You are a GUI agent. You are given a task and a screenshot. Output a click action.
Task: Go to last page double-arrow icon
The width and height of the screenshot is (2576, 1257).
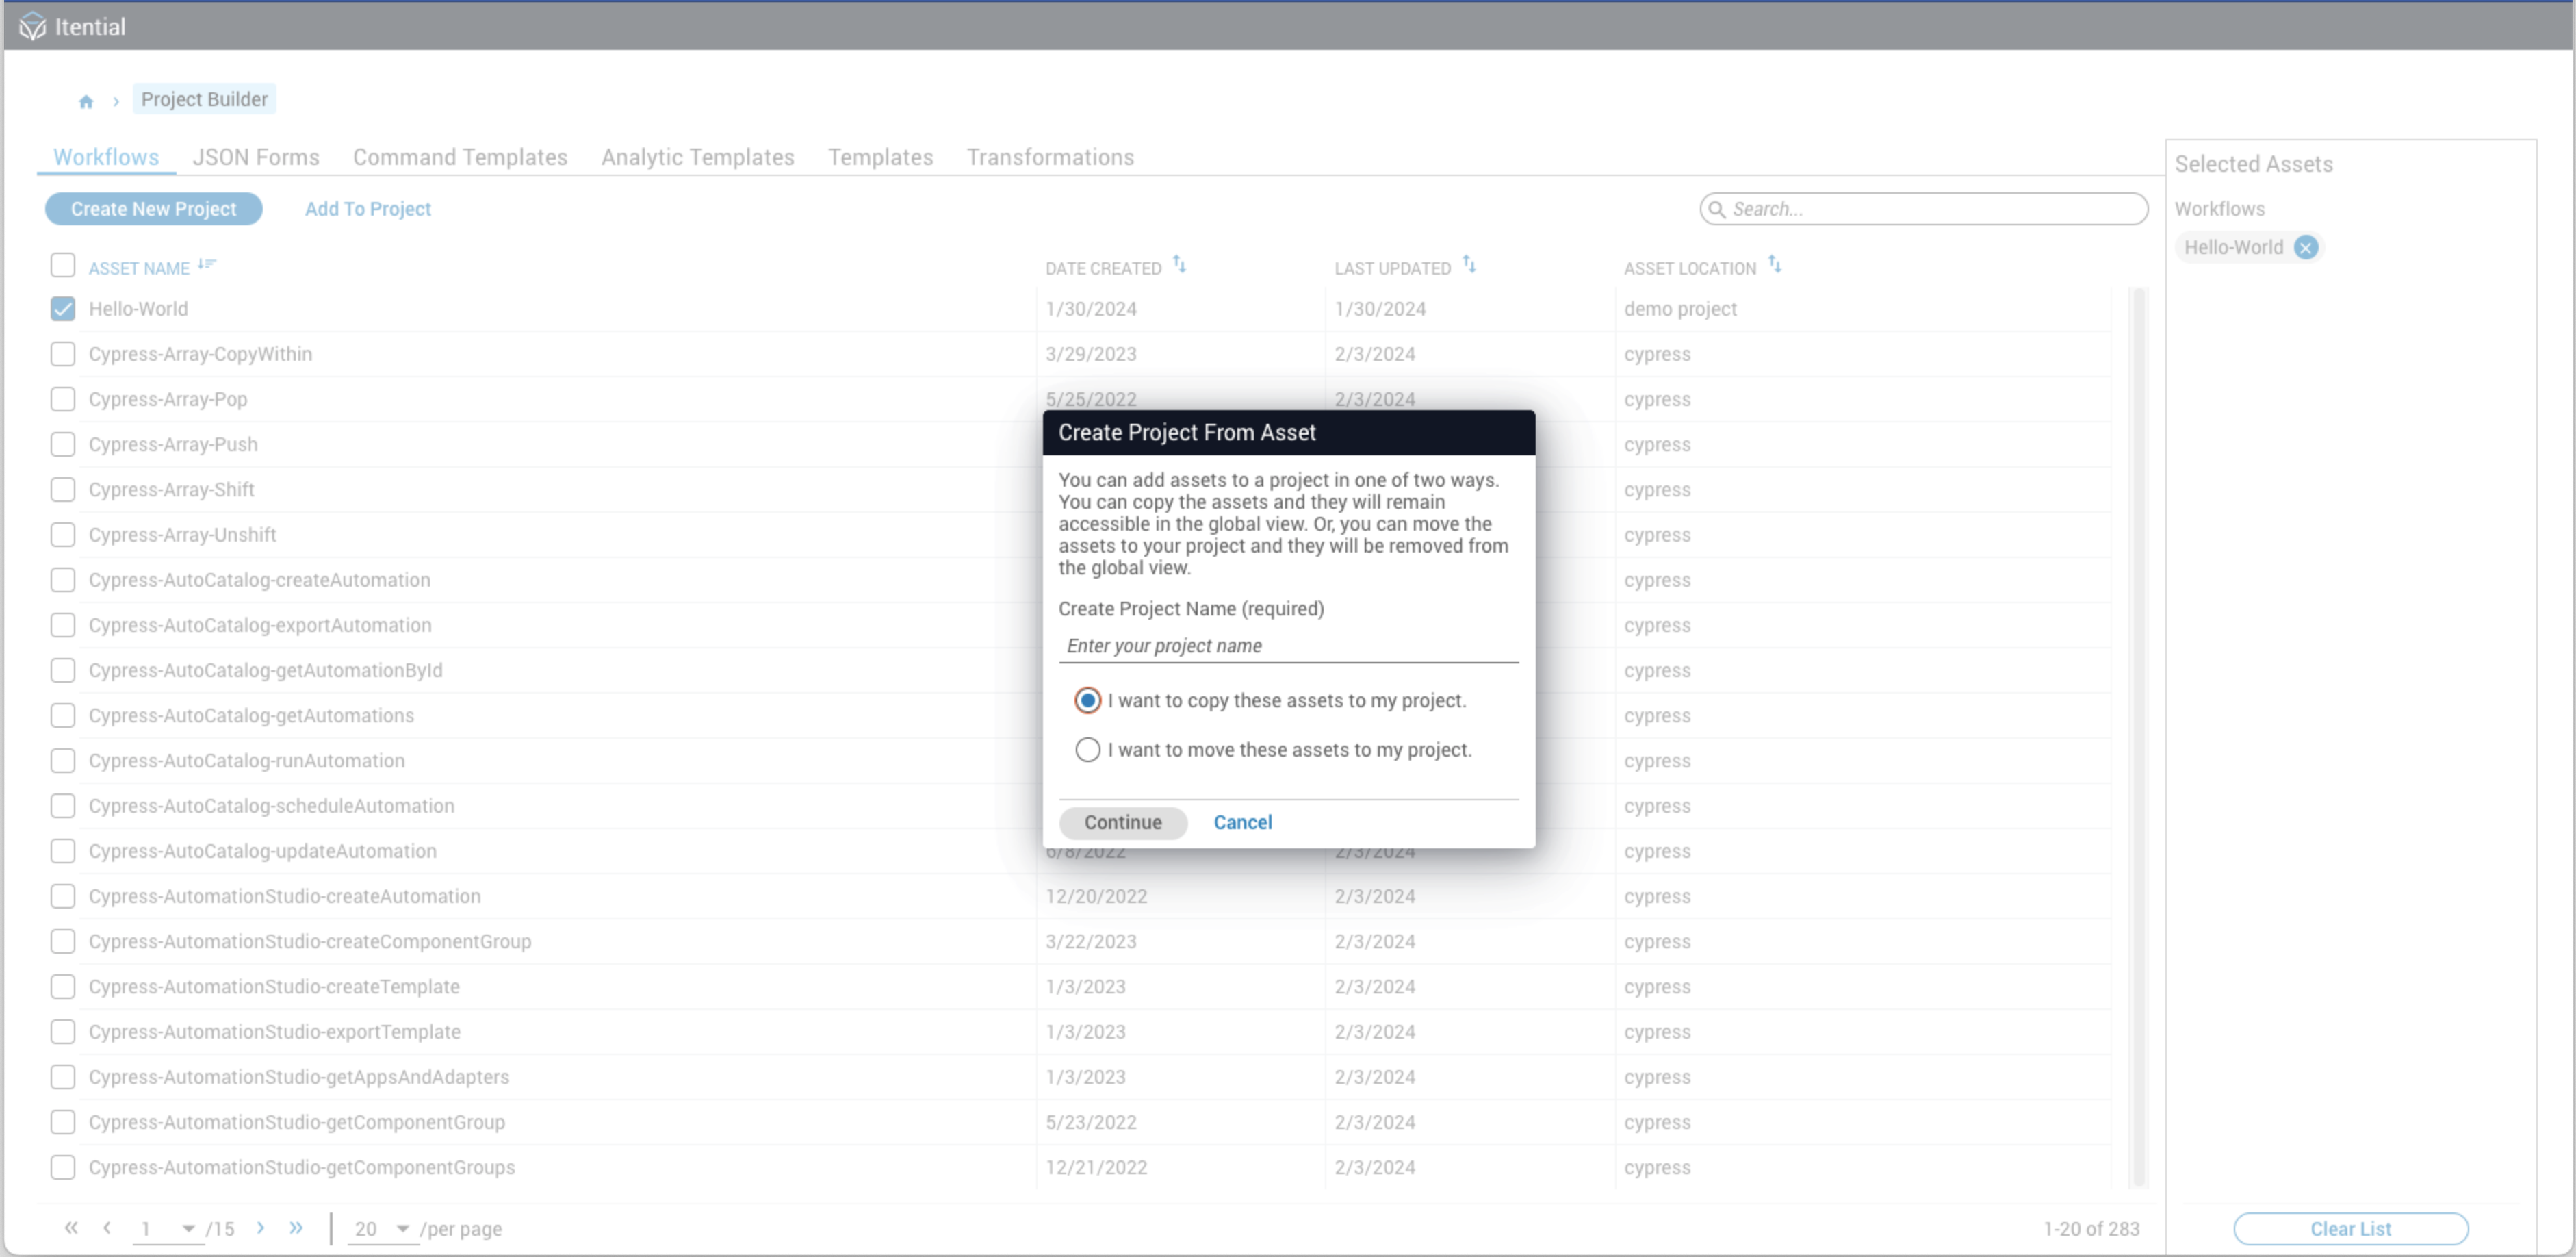point(296,1228)
